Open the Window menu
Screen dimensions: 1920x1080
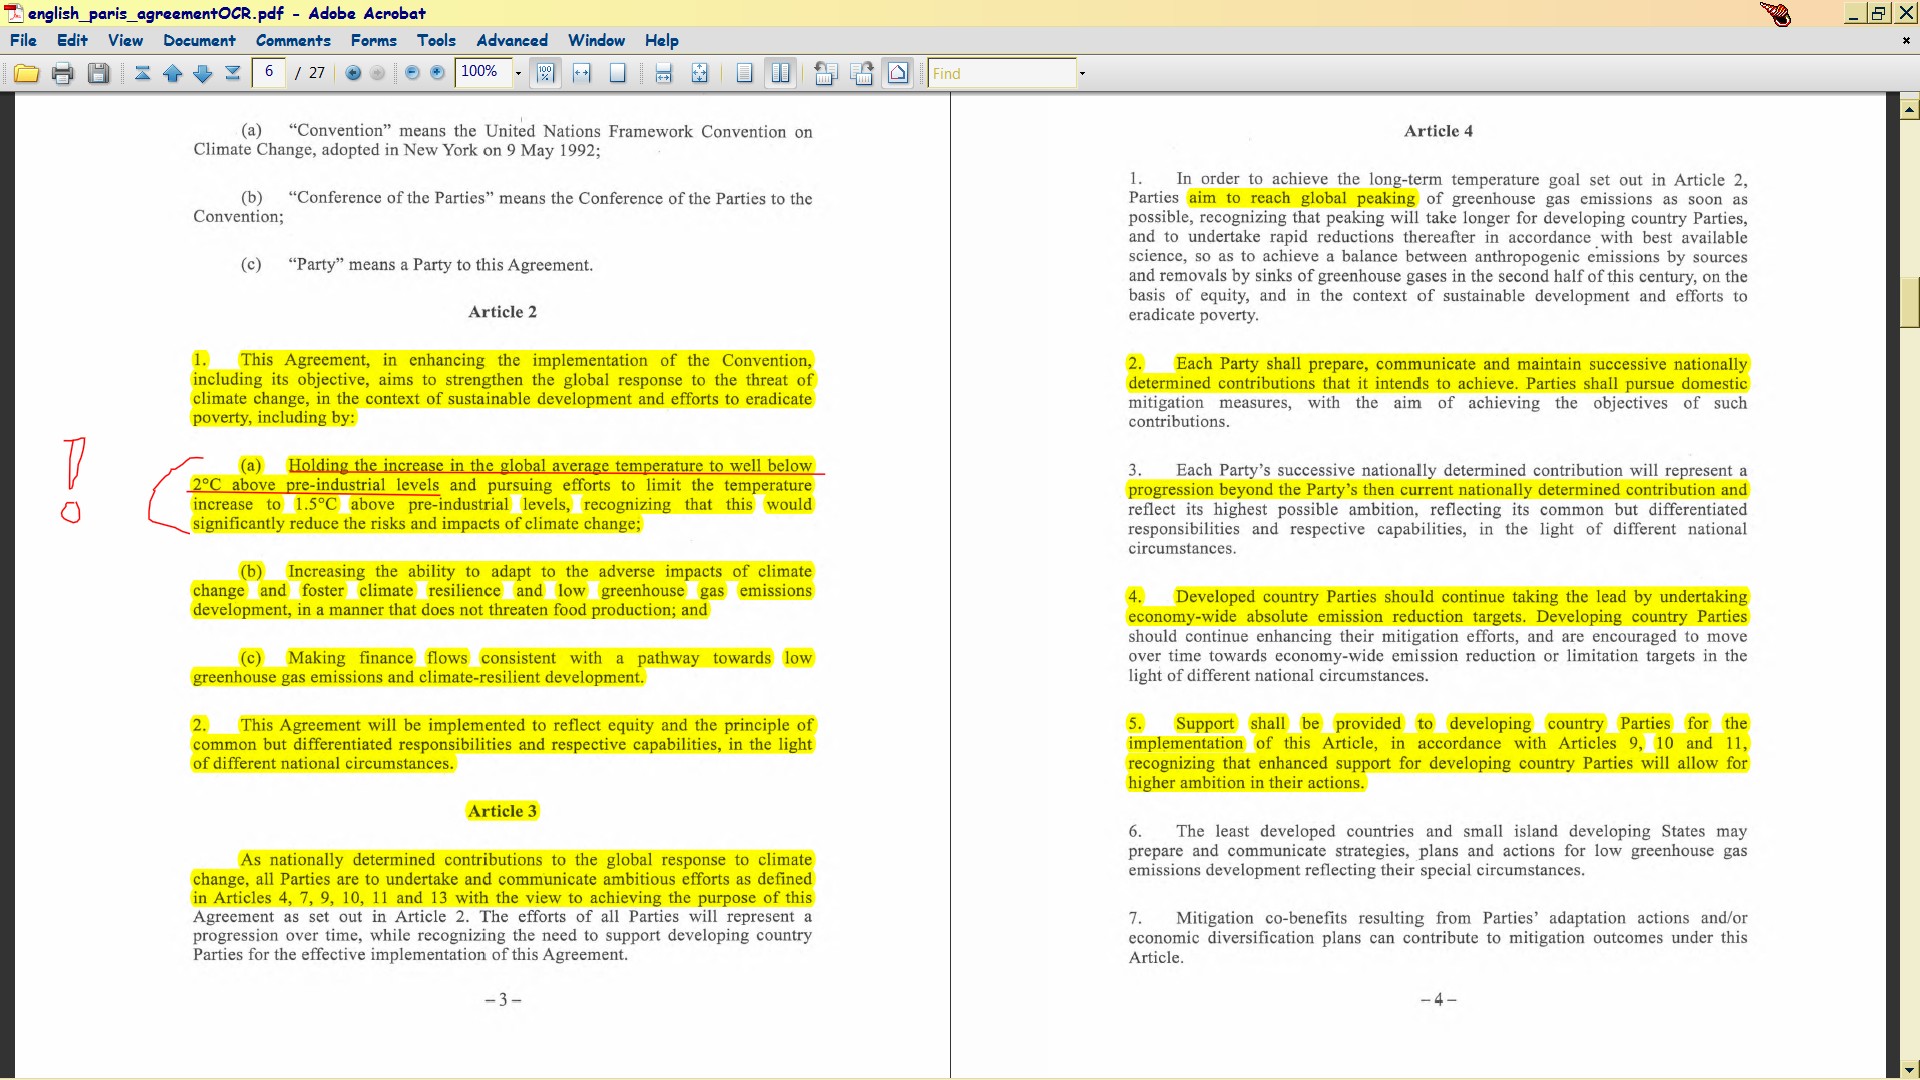pos(596,40)
